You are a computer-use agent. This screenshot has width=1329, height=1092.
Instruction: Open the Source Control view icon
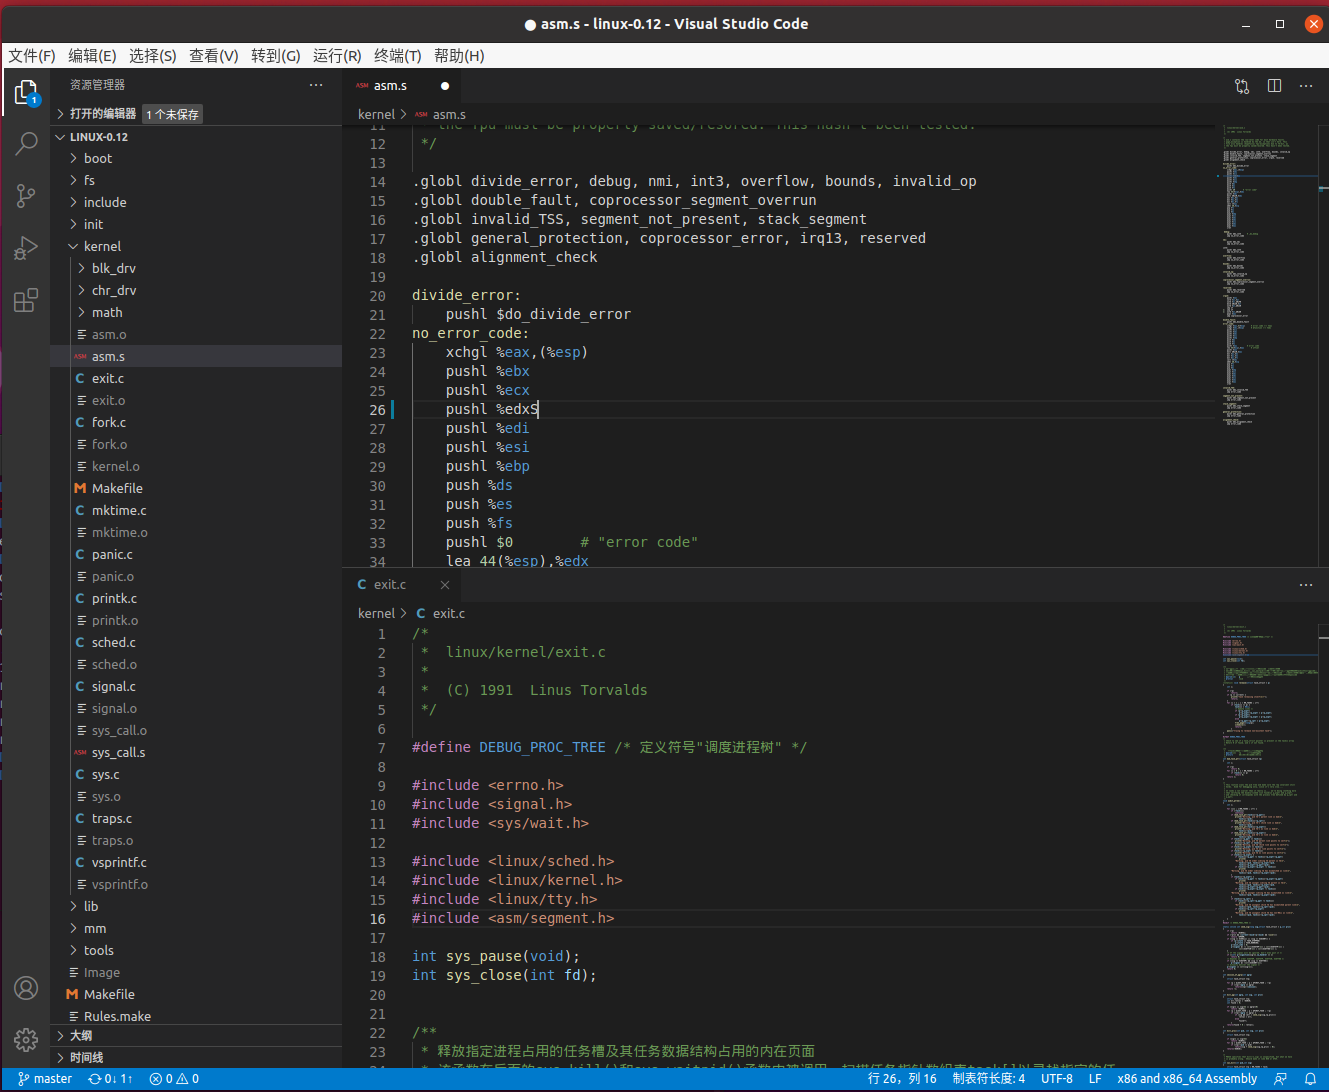click(x=26, y=196)
